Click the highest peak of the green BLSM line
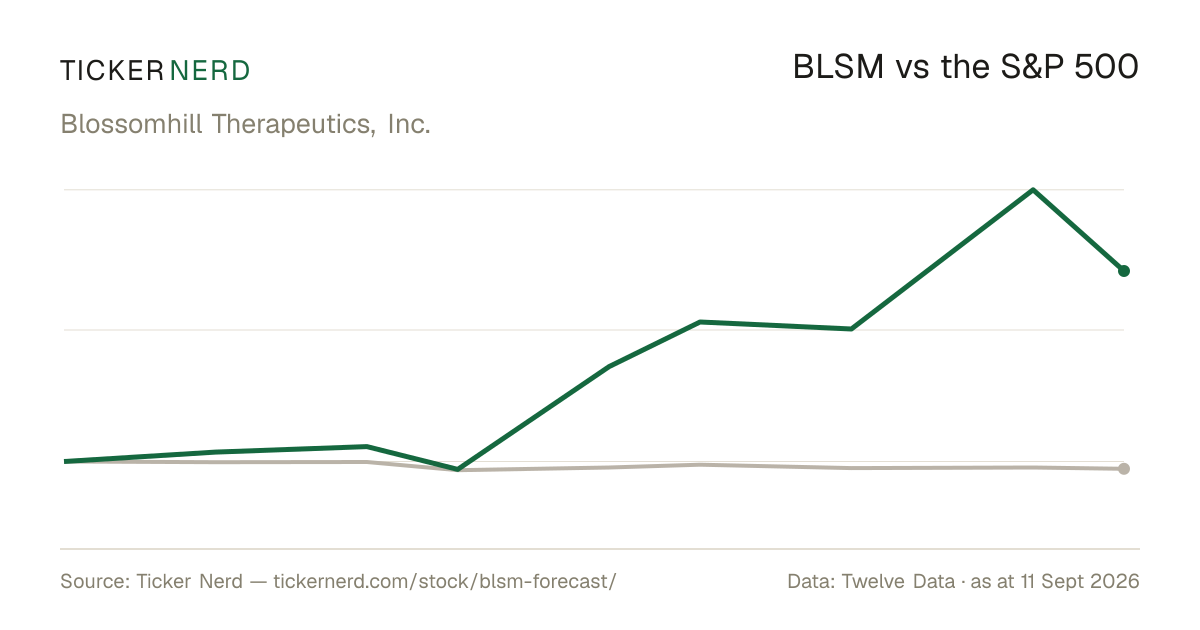1200x630 pixels. [1032, 190]
